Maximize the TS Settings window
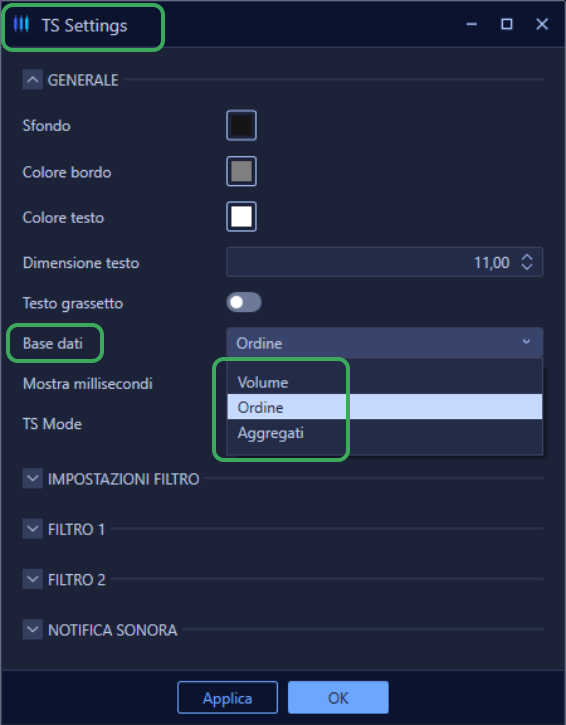Viewport: 566px width, 725px height. coord(507,24)
